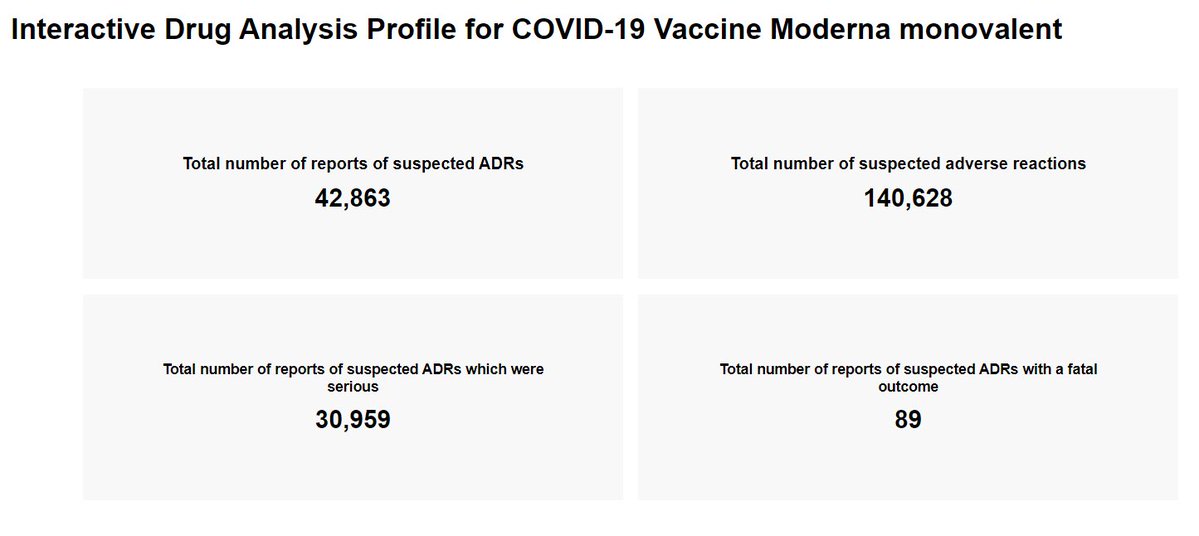
Task: Click the word 'serious' in the card label
Action: 353,385
